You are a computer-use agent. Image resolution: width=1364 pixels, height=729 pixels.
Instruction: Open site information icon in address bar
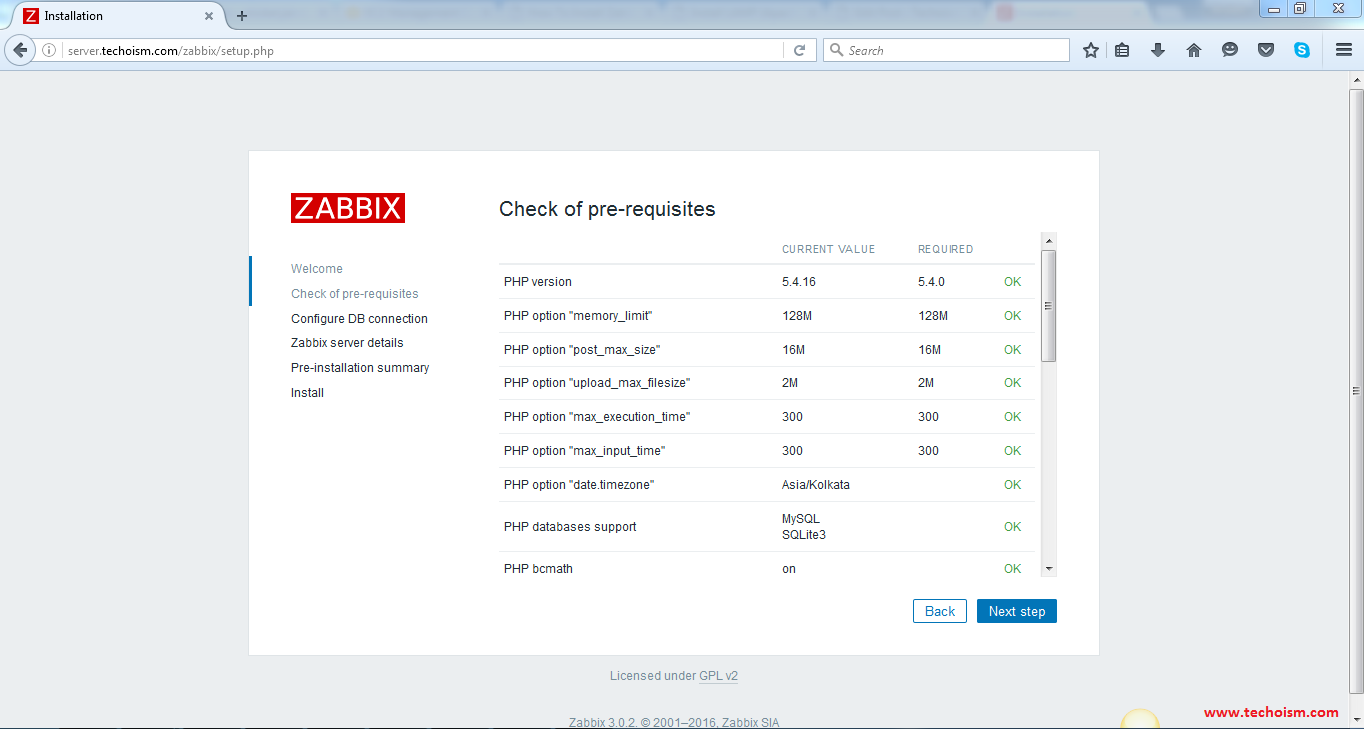tap(49, 50)
